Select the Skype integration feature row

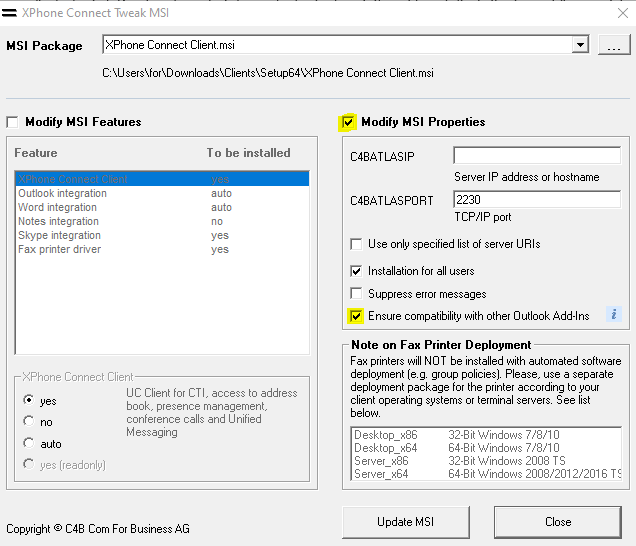[162, 235]
